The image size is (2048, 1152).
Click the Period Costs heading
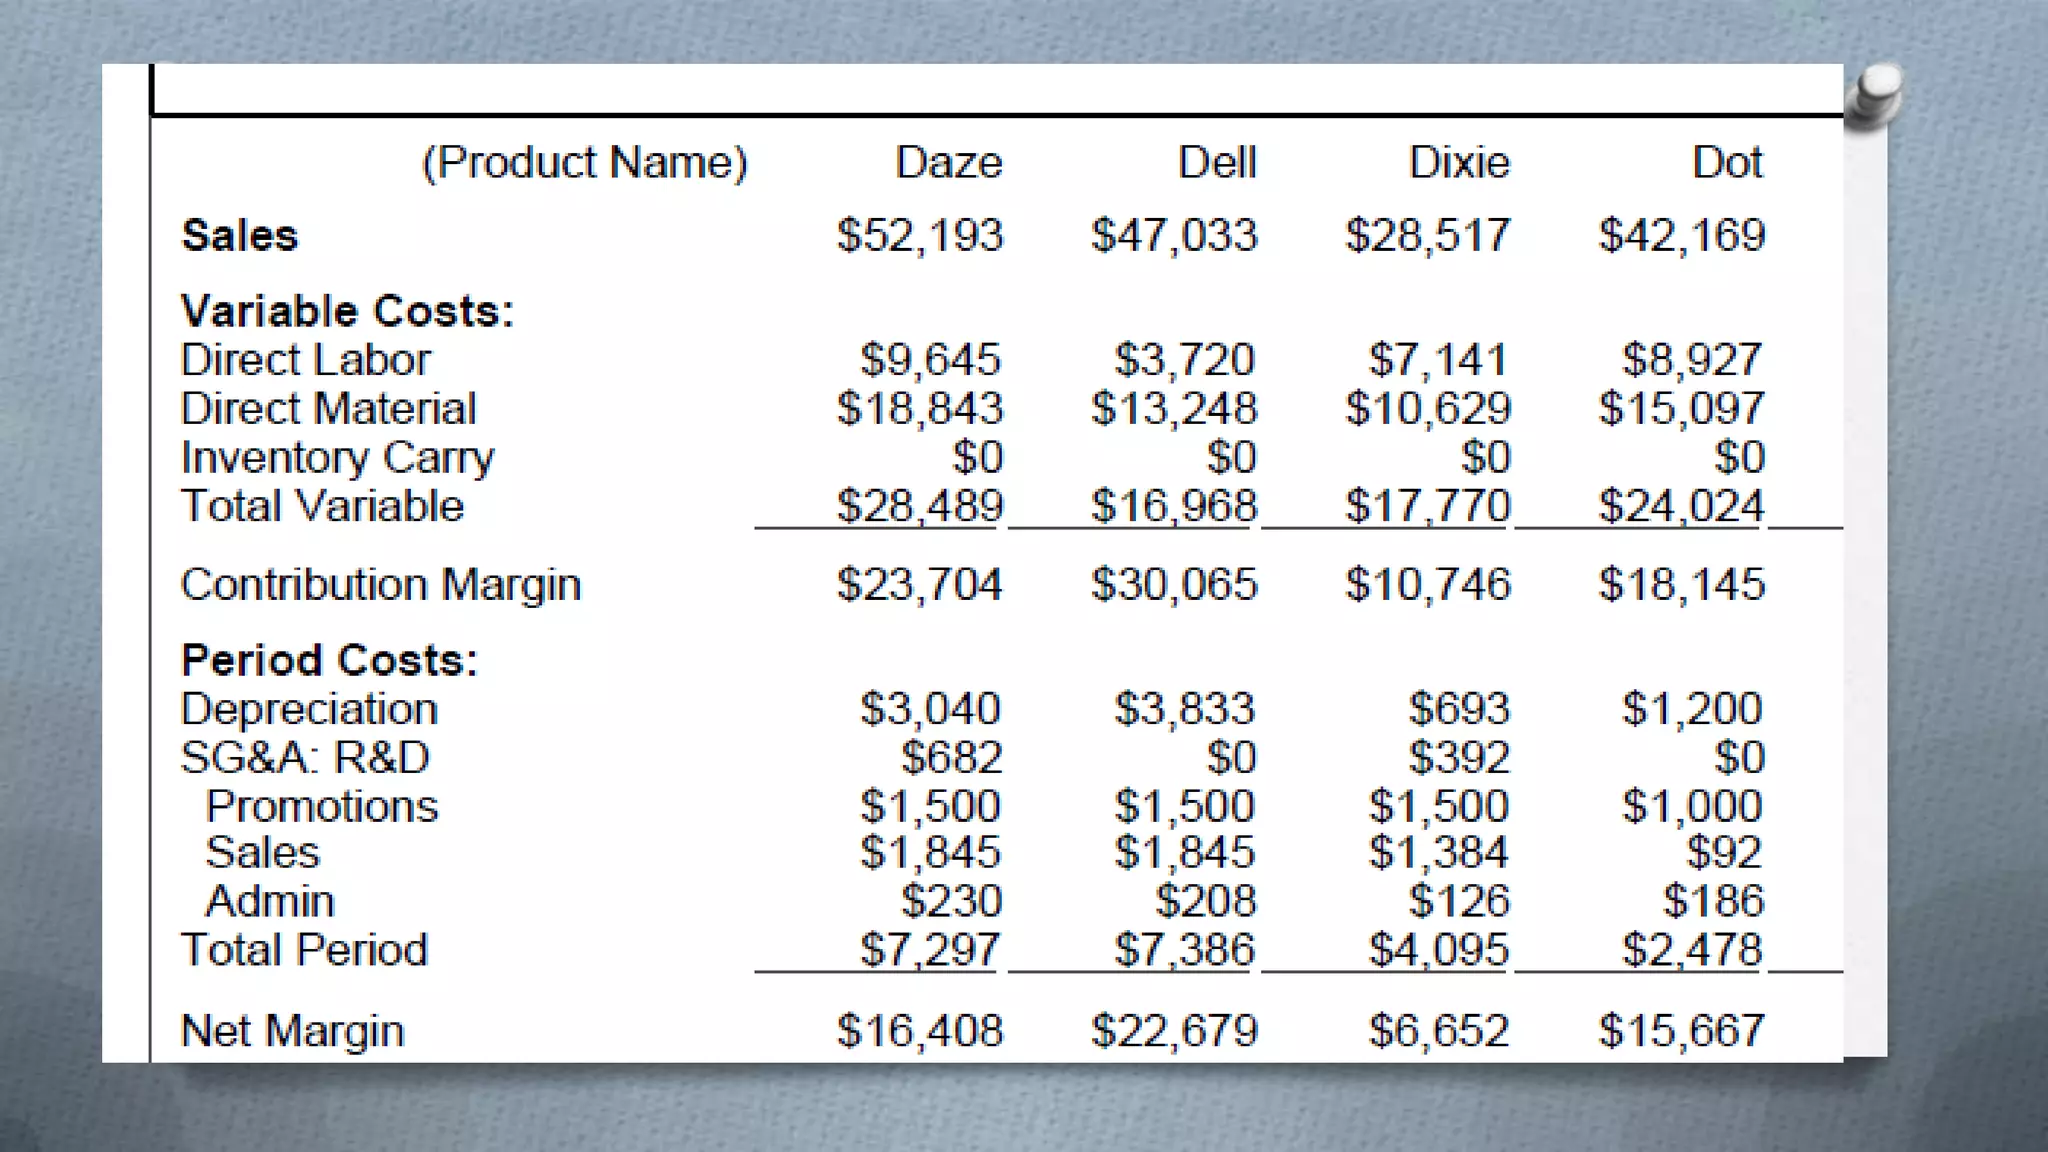click(x=329, y=660)
